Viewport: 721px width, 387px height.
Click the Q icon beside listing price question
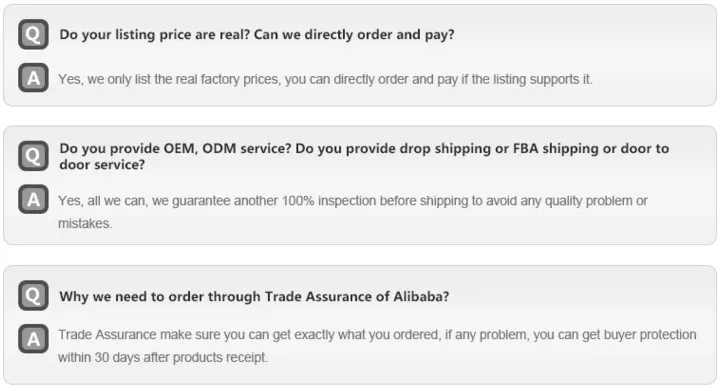tap(33, 34)
